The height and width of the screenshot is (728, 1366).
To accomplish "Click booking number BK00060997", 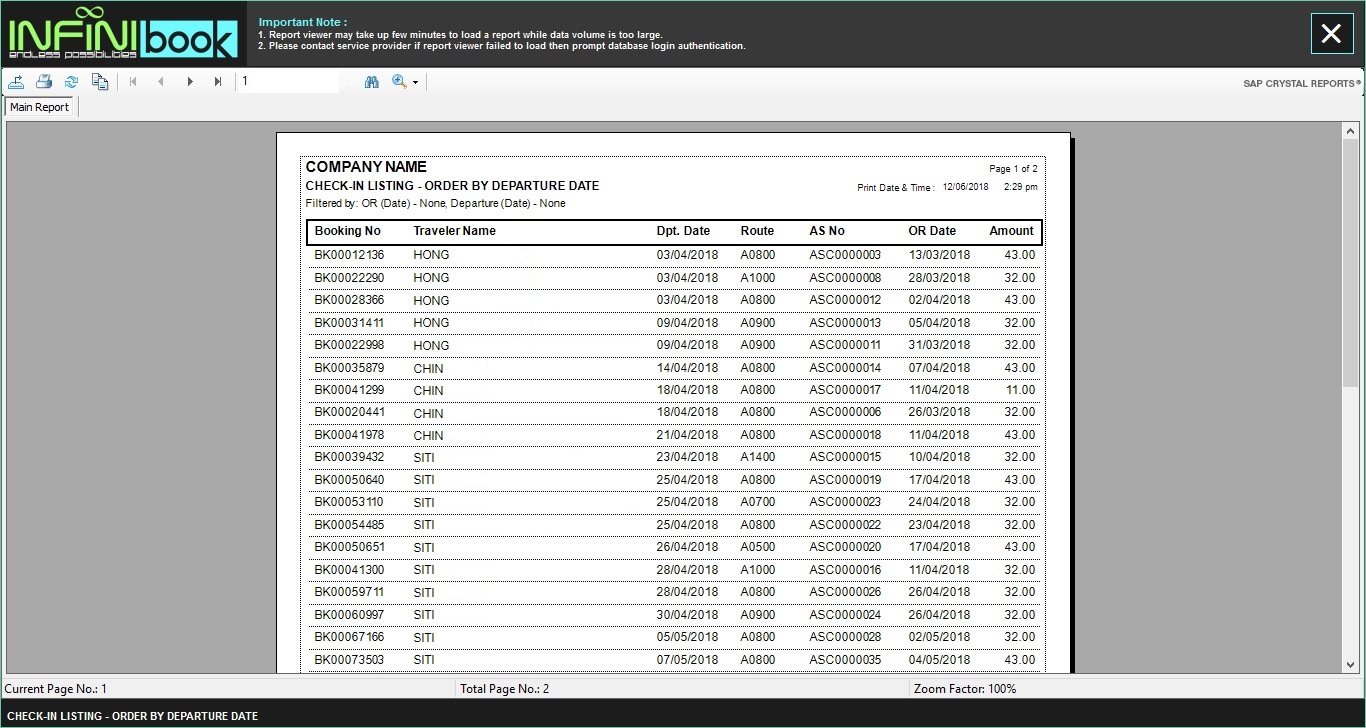I will (349, 615).
